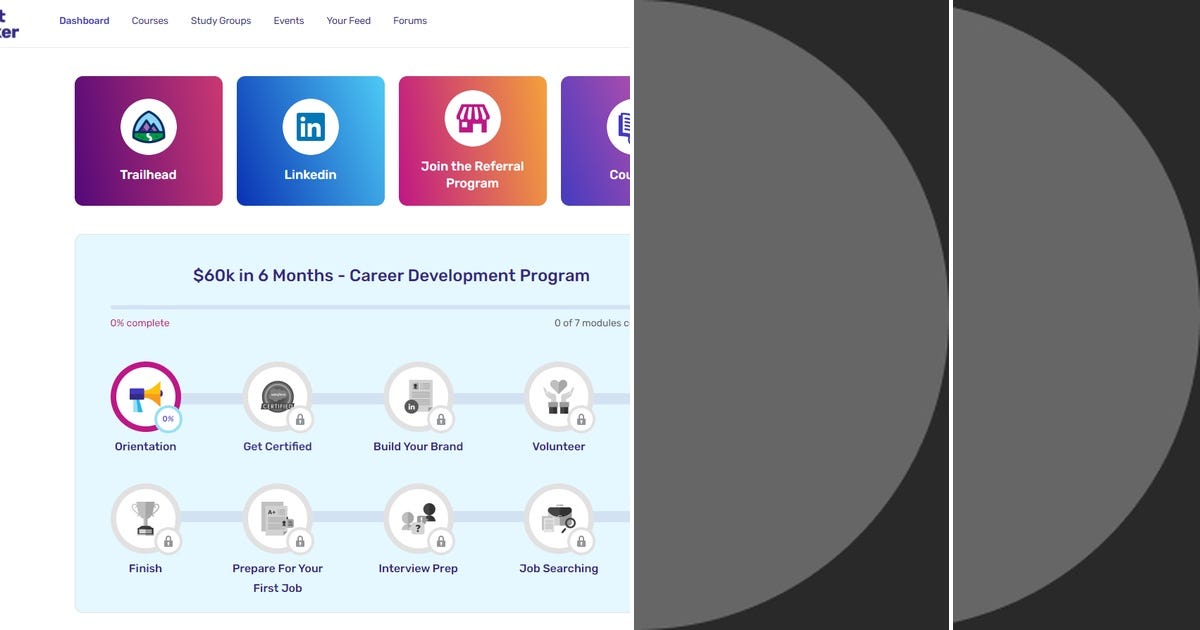Click the Get Certified badge icon

277,392
